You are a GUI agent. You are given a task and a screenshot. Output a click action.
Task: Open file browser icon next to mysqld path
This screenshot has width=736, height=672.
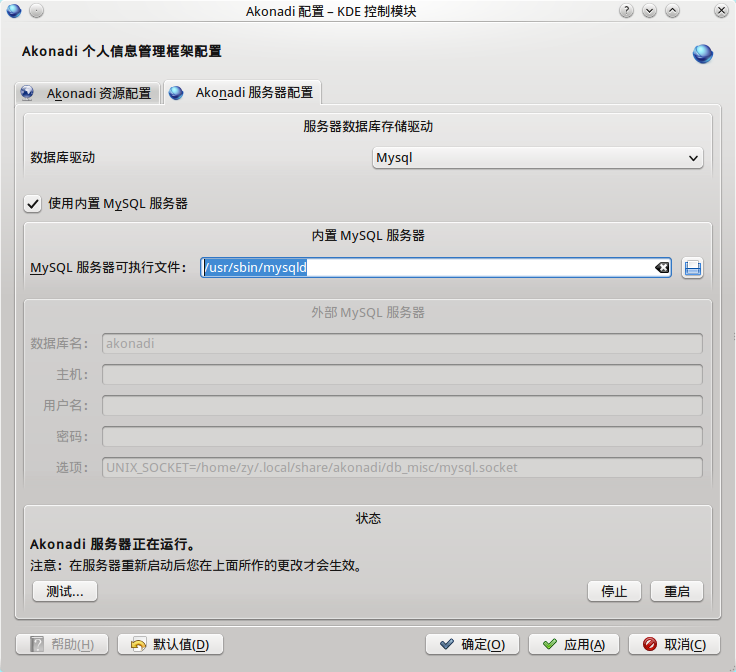(692, 268)
